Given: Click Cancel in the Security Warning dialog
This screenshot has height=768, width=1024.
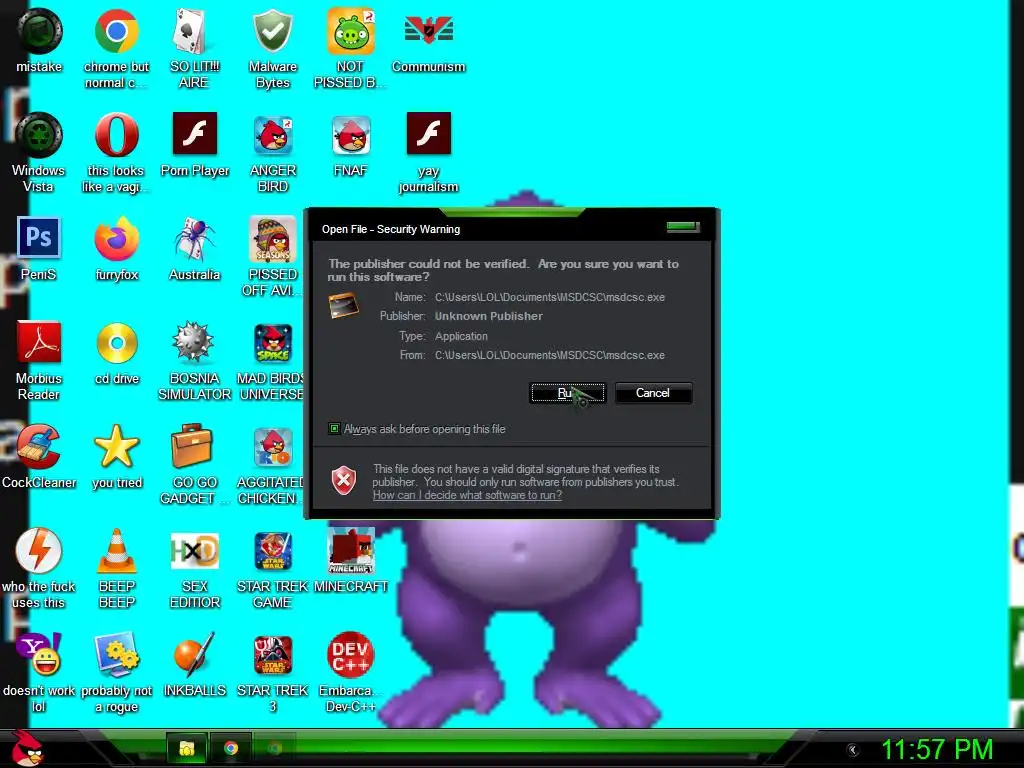Looking at the screenshot, I should point(653,393).
